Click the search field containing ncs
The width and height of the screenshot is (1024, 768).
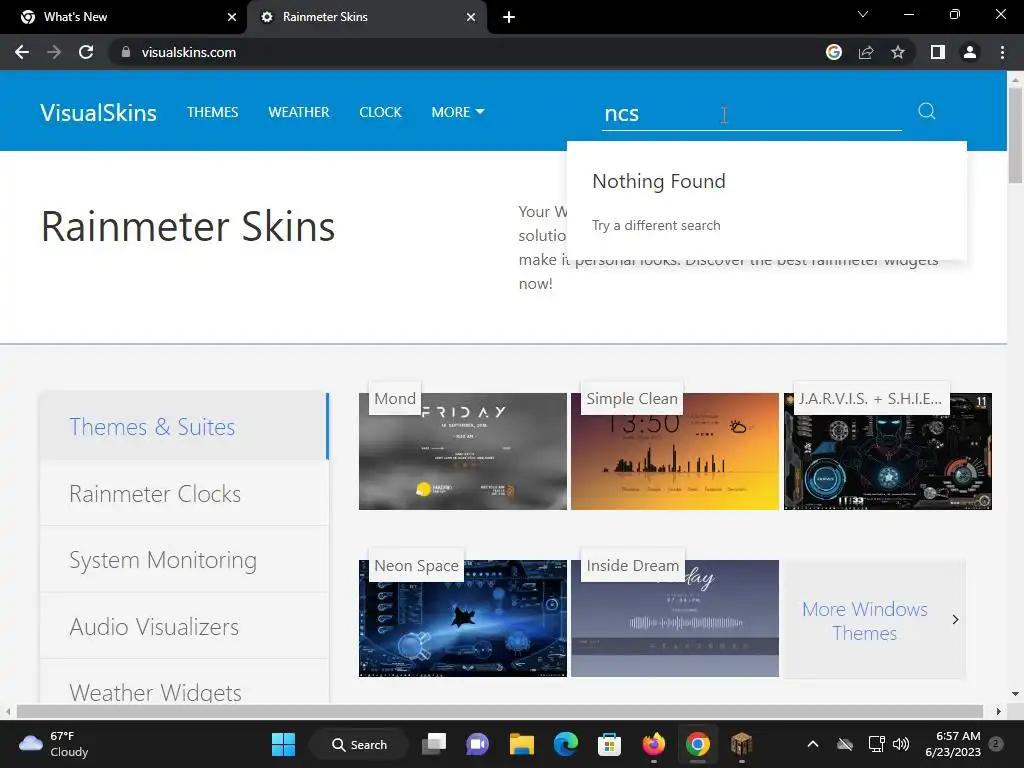pos(752,114)
